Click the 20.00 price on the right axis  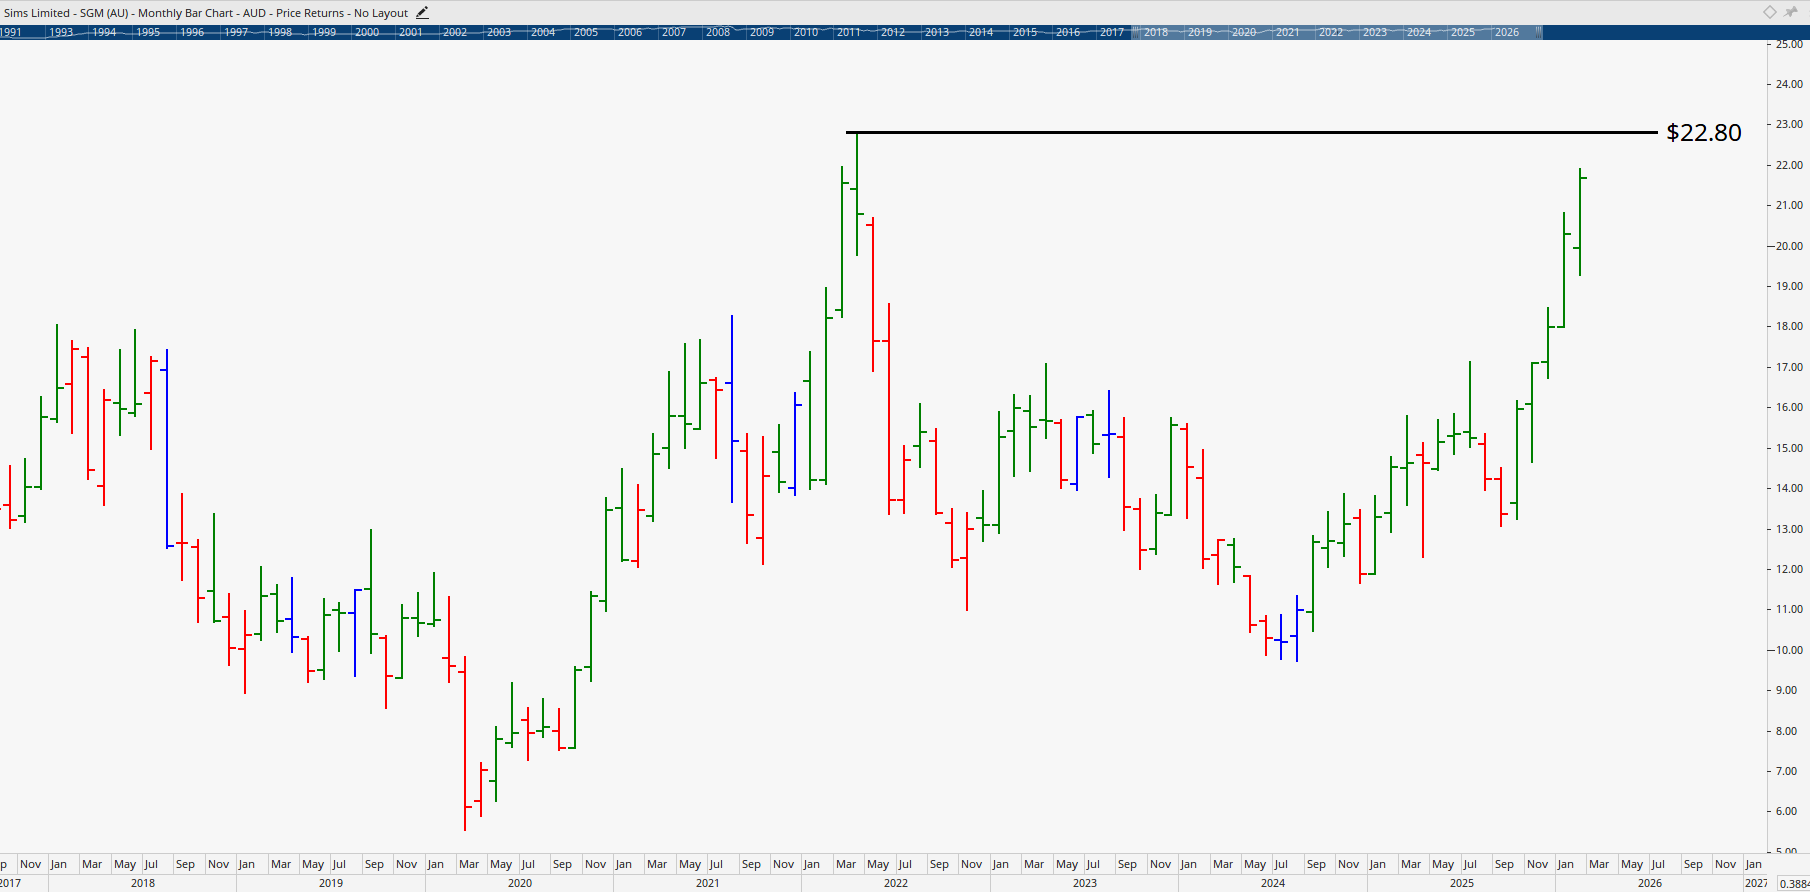1789,246
